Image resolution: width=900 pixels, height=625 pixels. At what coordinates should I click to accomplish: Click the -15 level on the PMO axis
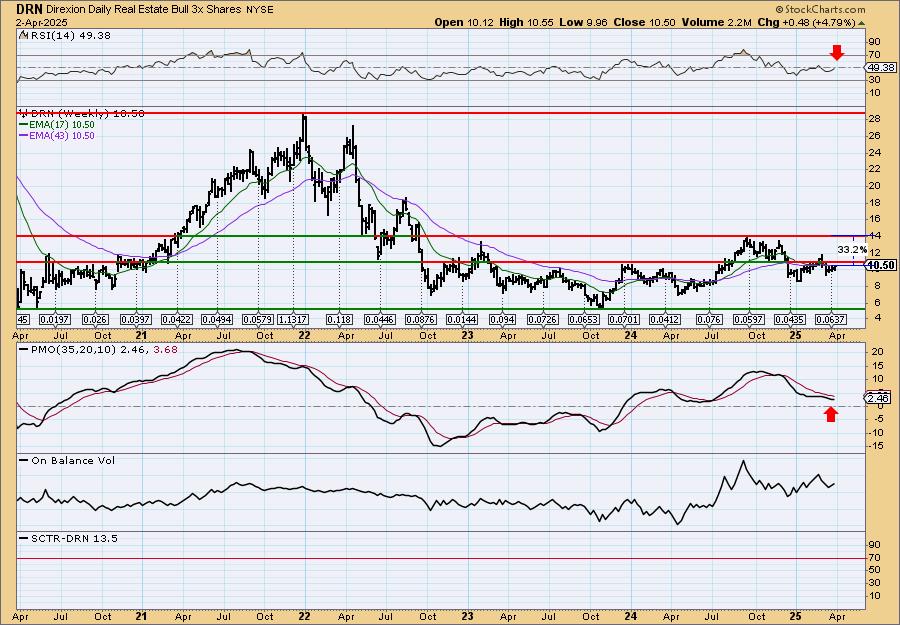pyautogui.click(x=876, y=446)
